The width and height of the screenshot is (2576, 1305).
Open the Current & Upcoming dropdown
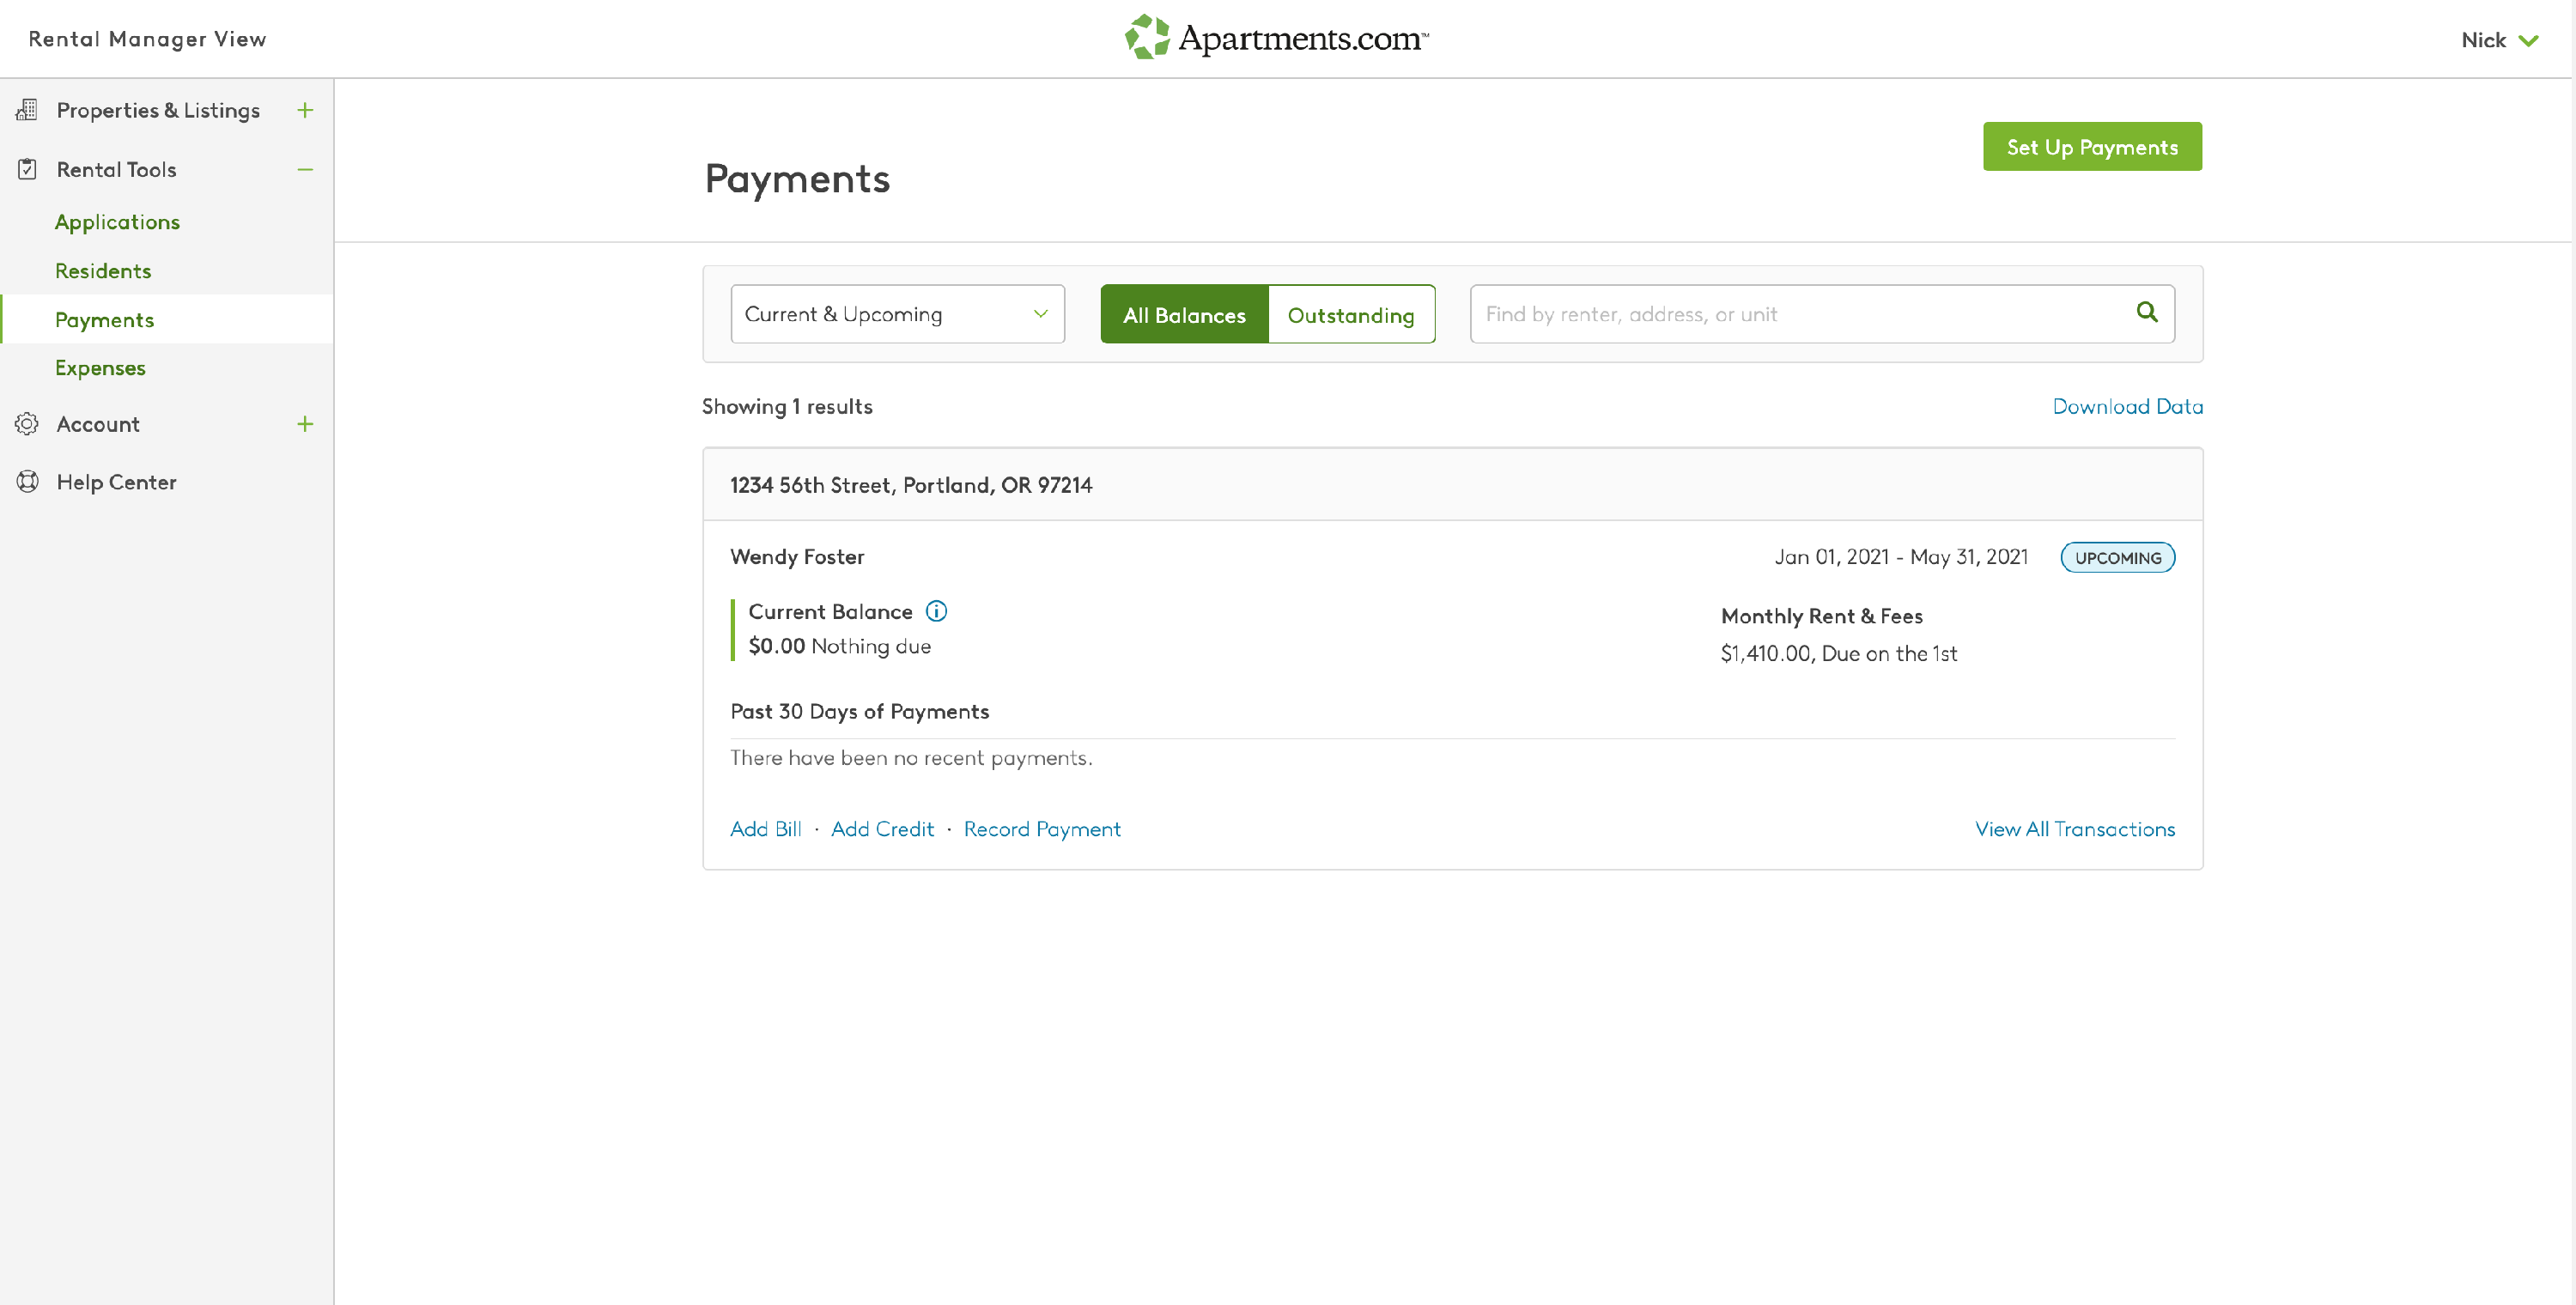897,314
